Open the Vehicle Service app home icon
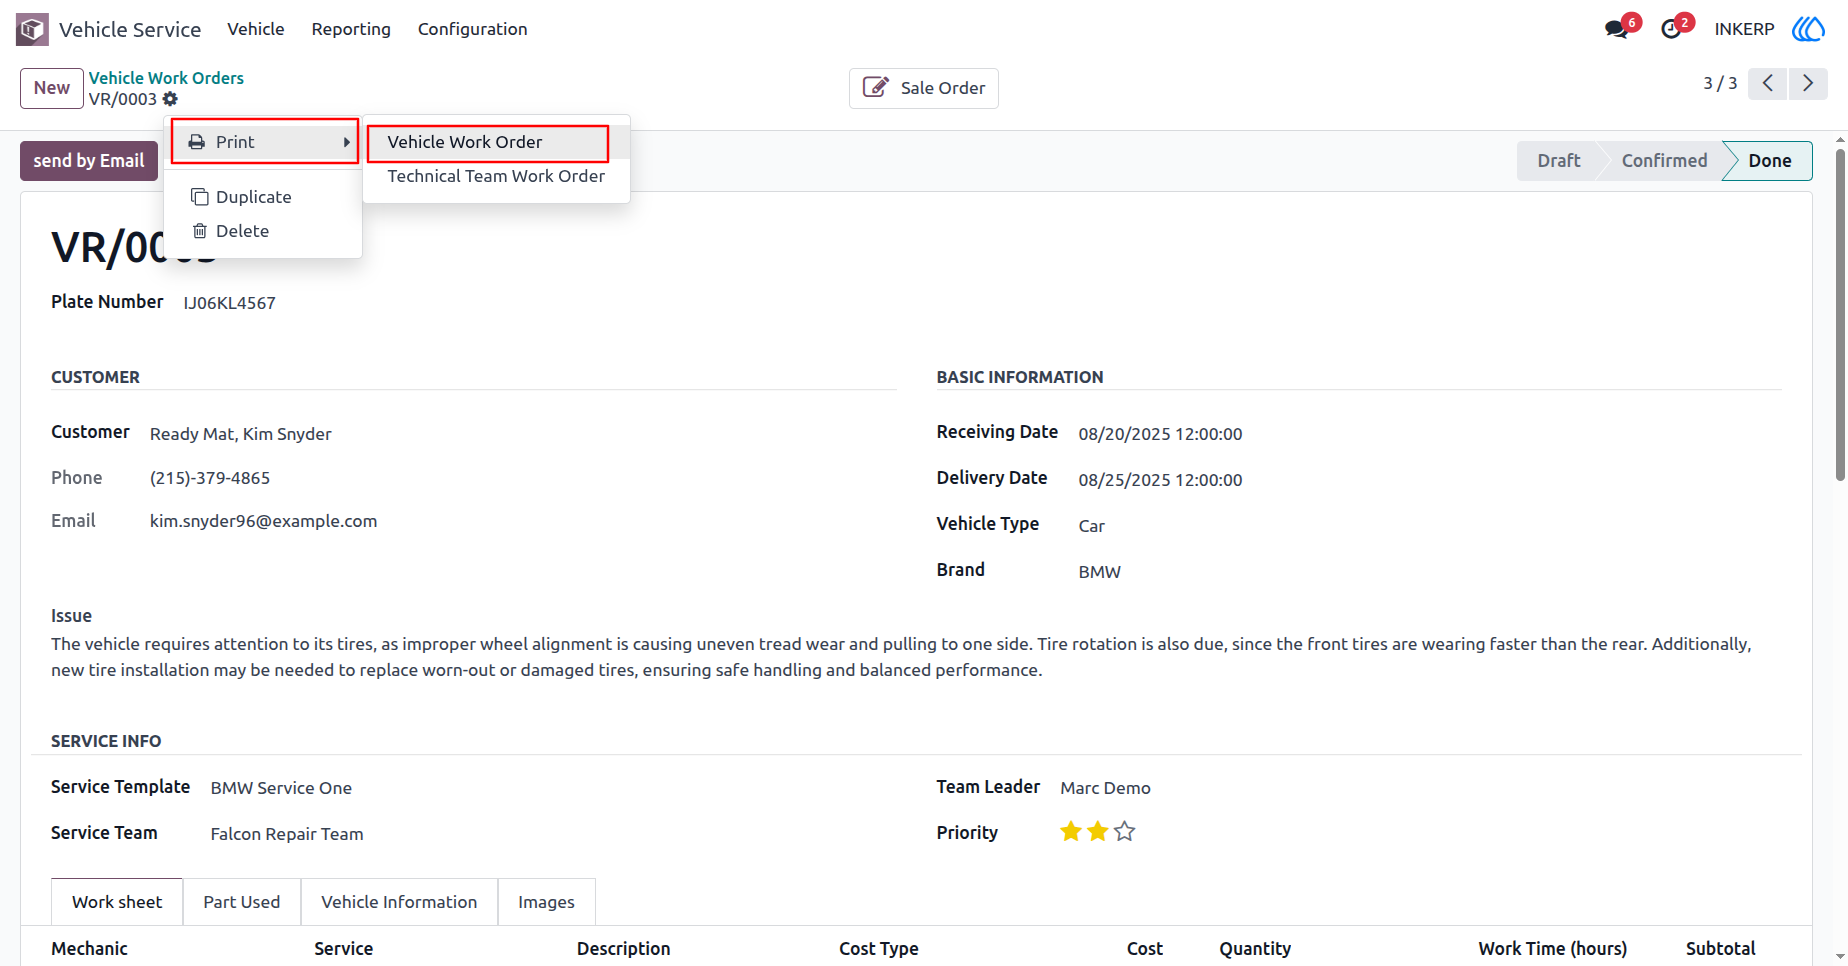 tap(32, 29)
